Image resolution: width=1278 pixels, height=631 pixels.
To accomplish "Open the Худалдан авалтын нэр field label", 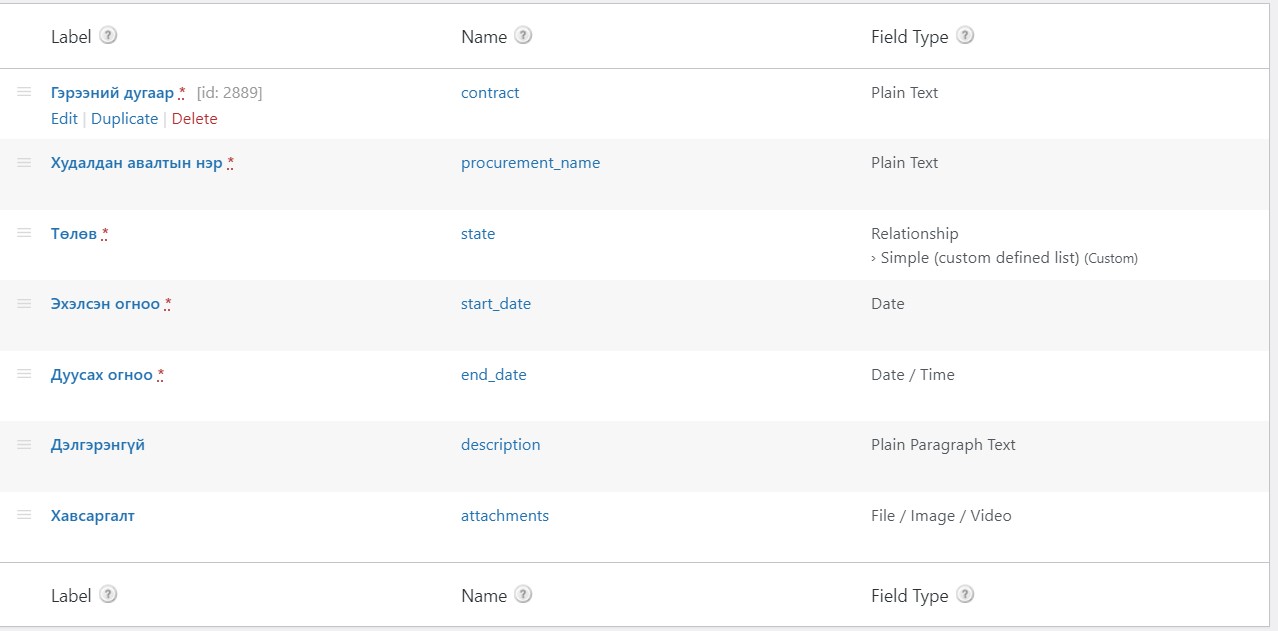I will [136, 163].
